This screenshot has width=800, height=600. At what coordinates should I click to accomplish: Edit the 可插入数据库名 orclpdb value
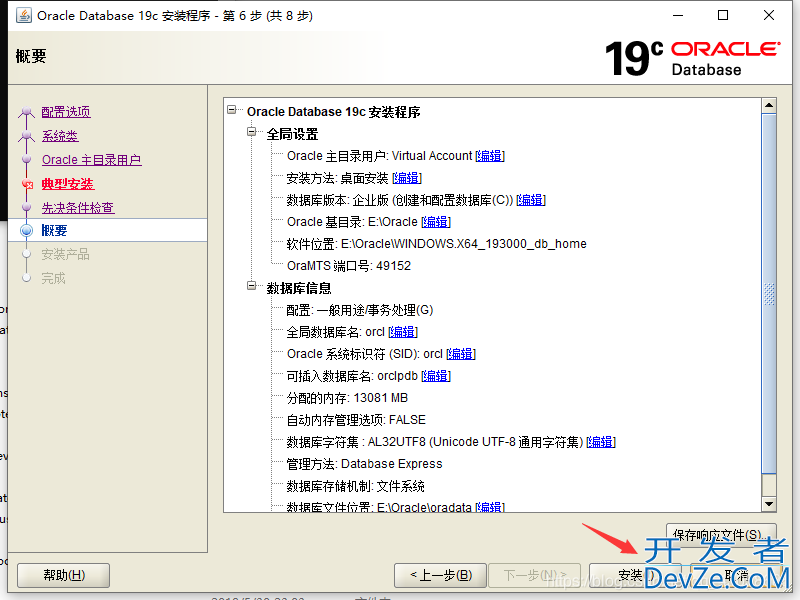tap(436, 376)
